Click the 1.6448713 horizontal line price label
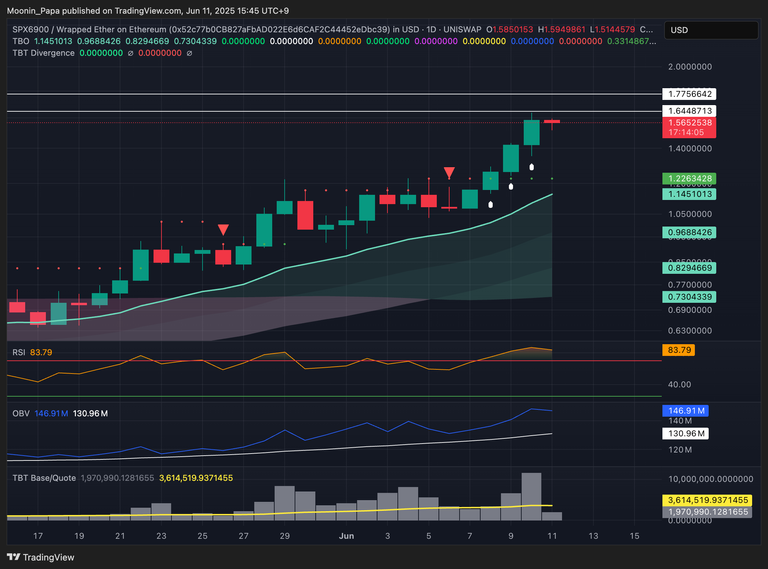The height and width of the screenshot is (569, 768). coord(689,111)
